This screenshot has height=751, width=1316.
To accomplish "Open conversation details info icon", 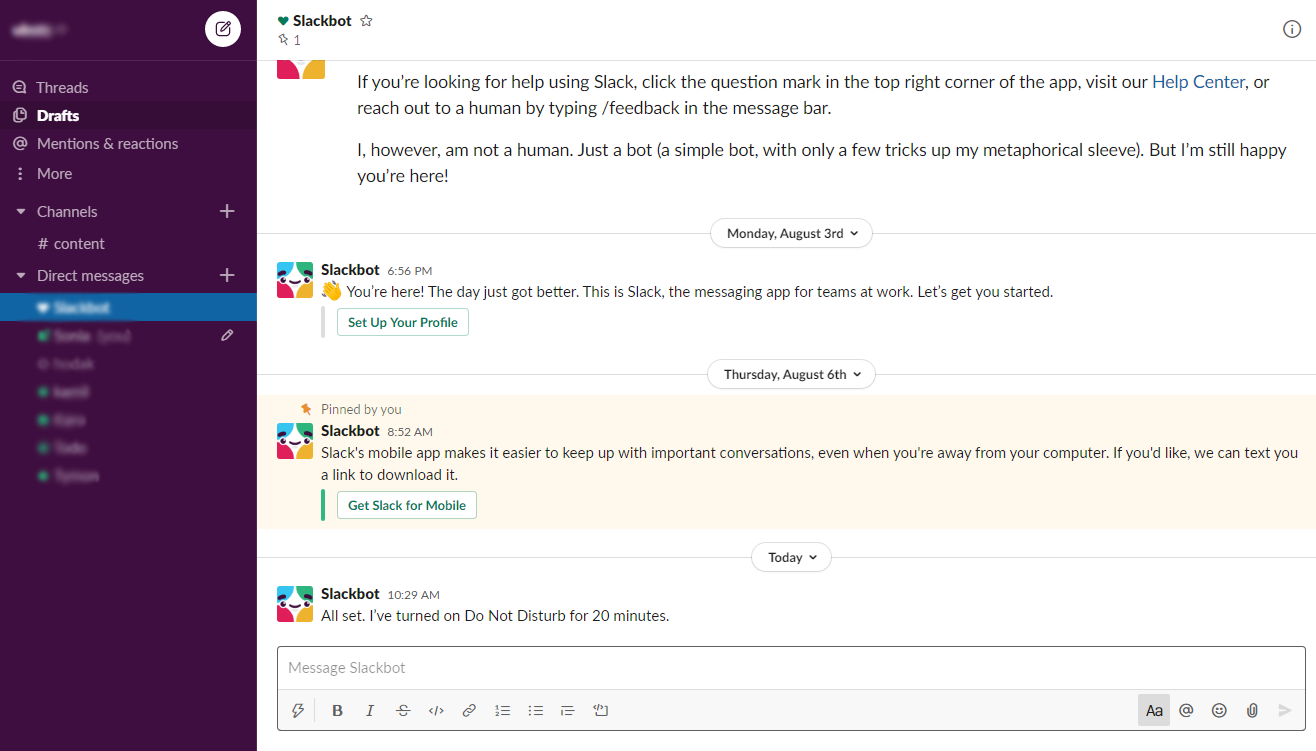I will coord(1292,29).
